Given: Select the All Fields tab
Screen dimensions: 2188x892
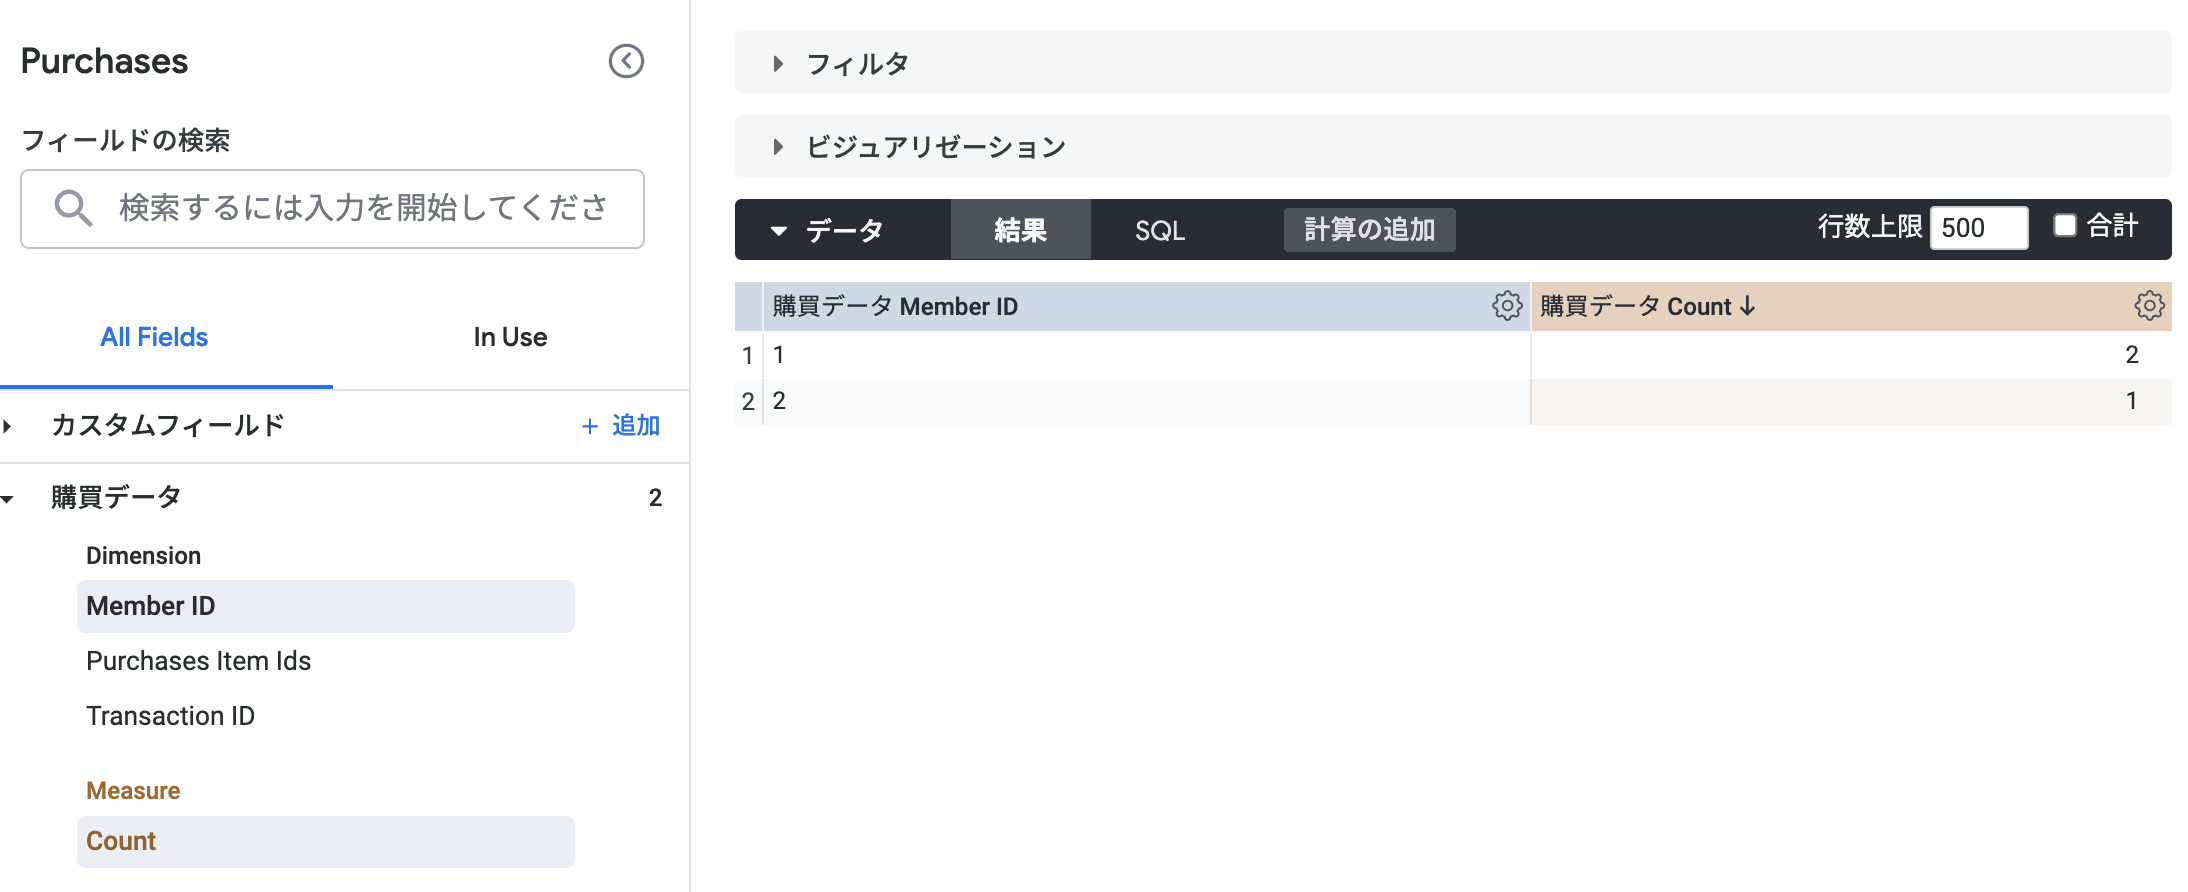Looking at the screenshot, I should pyautogui.click(x=154, y=338).
